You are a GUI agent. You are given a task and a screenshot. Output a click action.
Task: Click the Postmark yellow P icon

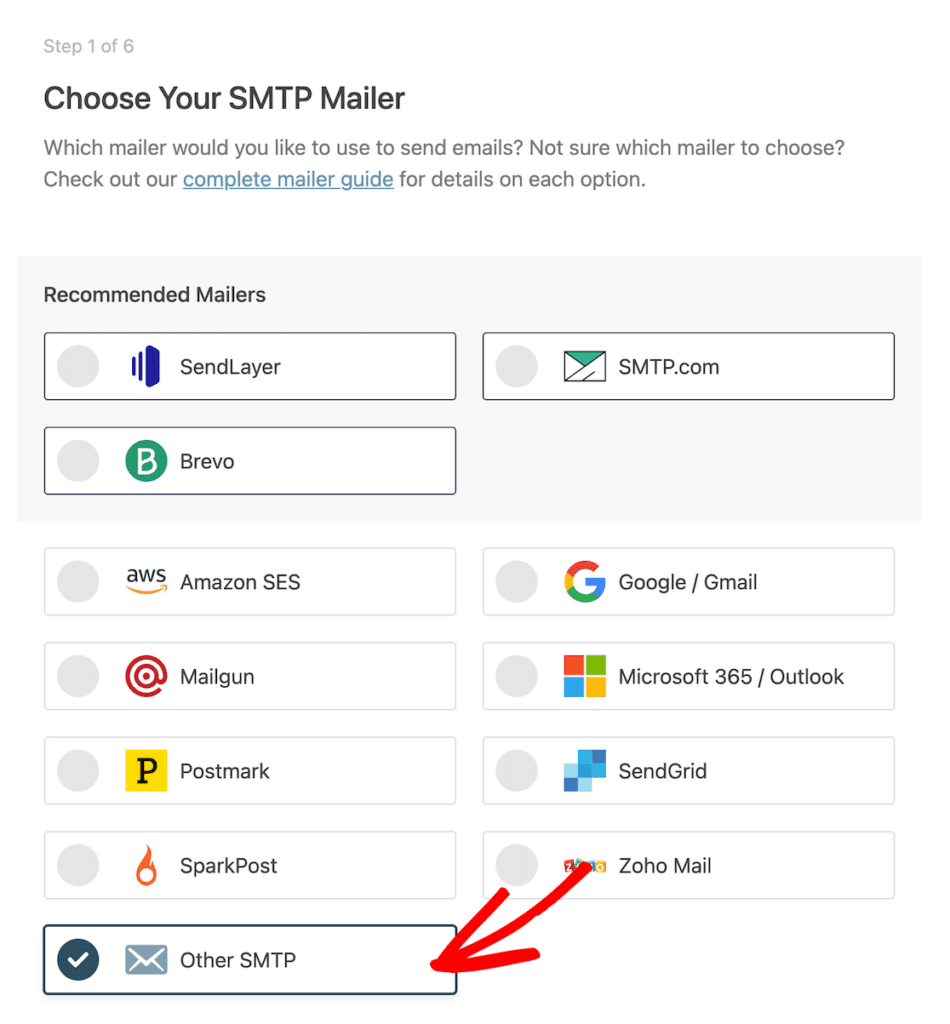click(x=146, y=771)
